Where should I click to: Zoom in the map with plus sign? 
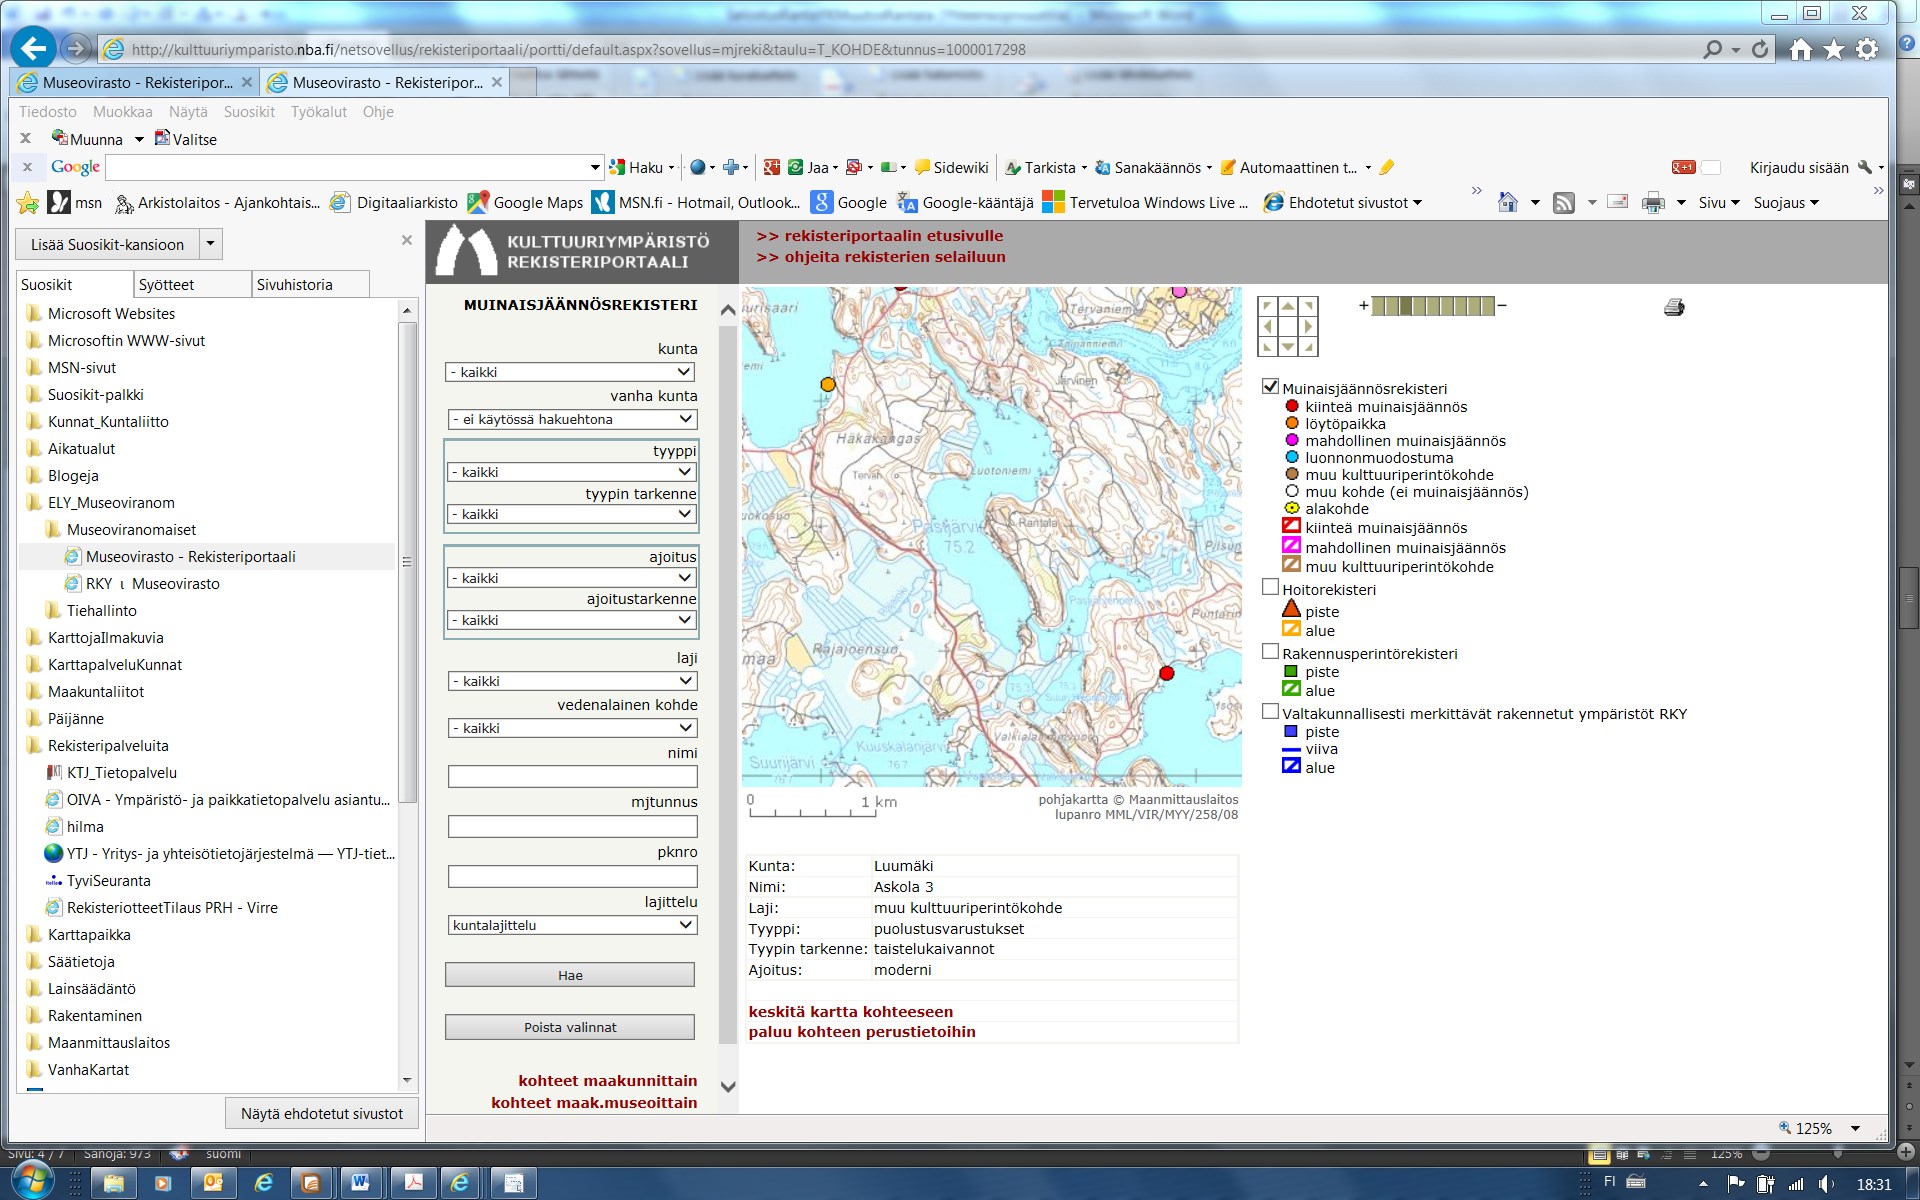pyautogui.click(x=1364, y=305)
